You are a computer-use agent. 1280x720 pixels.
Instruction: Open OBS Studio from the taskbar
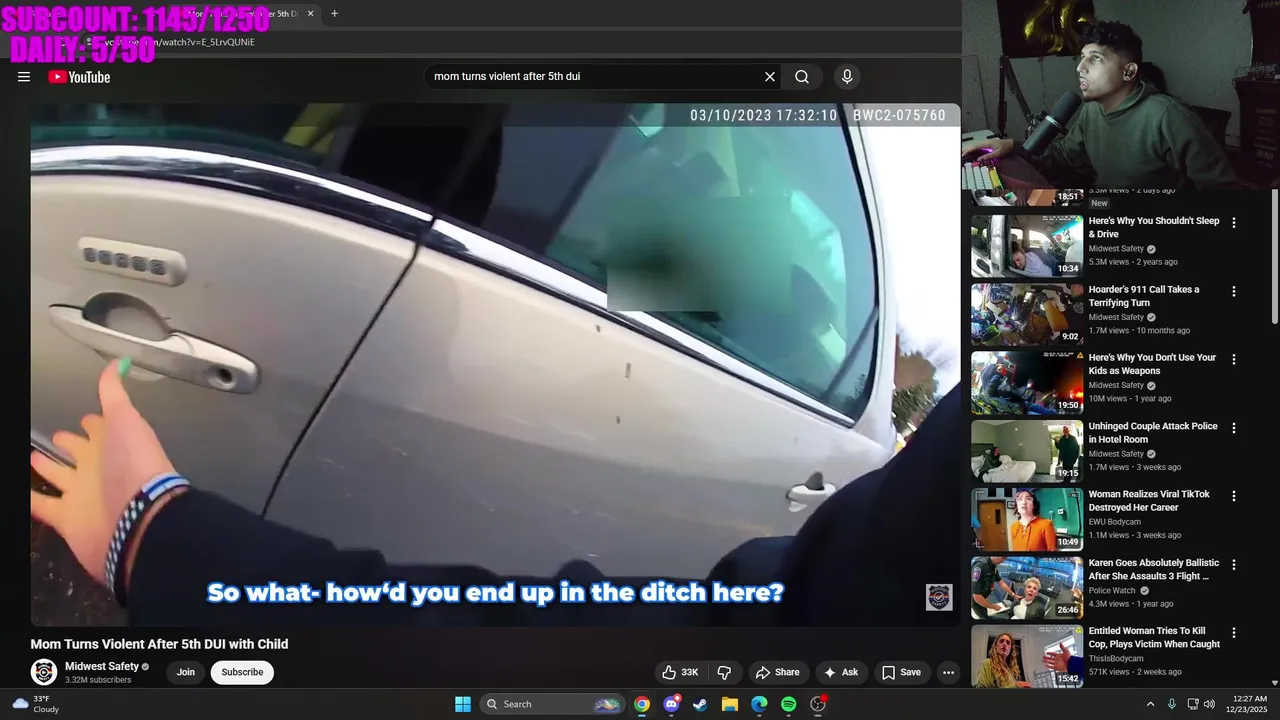pyautogui.click(x=818, y=704)
